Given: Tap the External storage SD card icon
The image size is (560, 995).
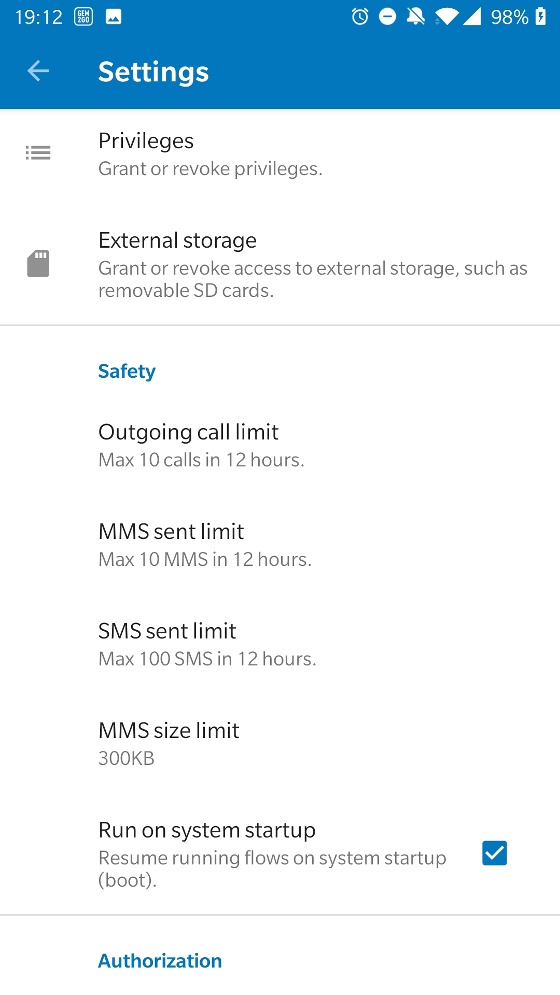Looking at the screenshot, I should coord(38,263).
